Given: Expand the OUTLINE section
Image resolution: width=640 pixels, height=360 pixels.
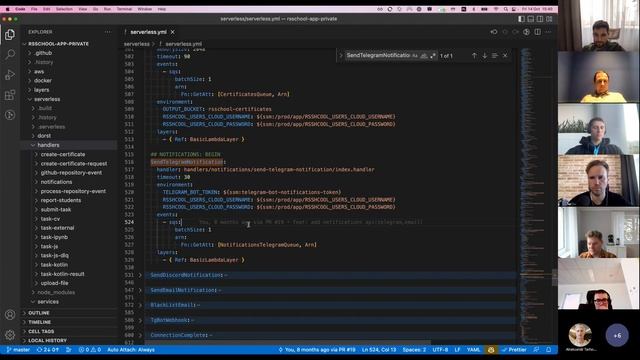Looking at the screenshot, I should click(39, 313).
